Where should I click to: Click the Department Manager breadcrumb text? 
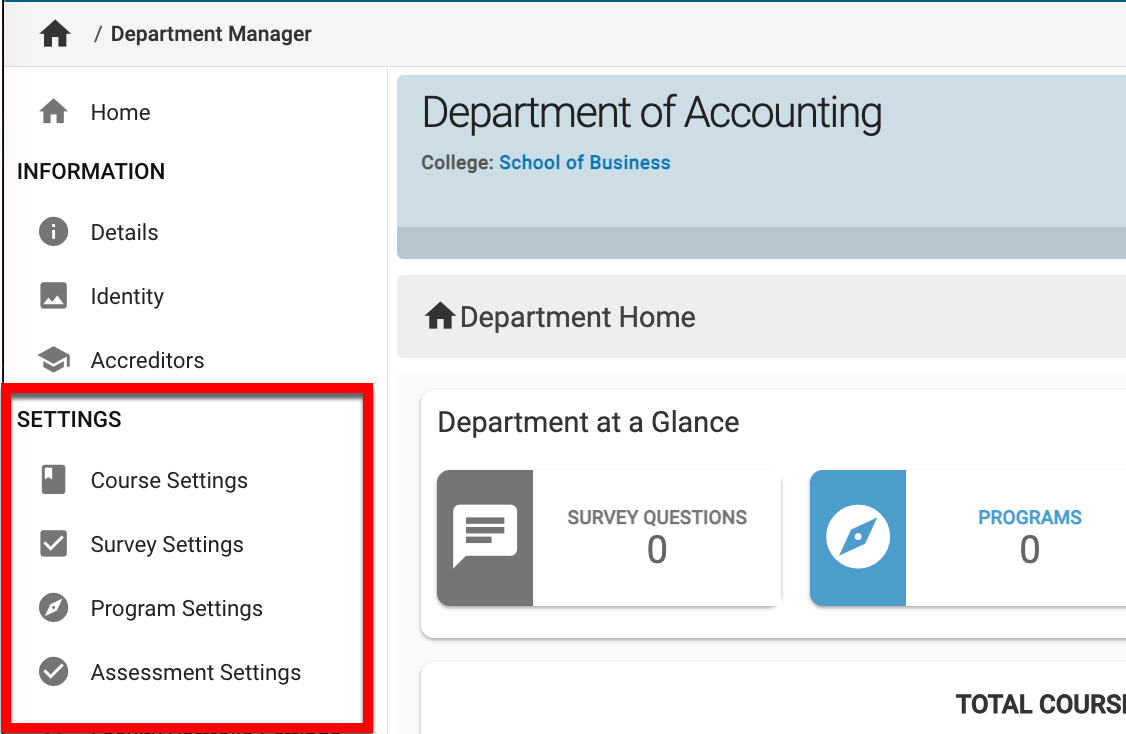[x=211, y=34]
